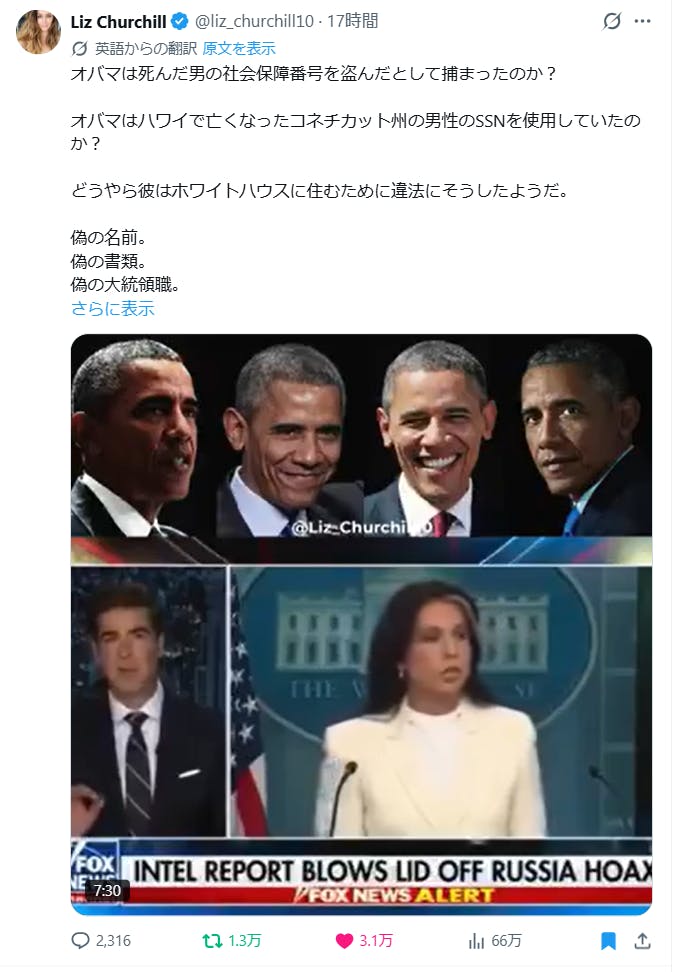Open Liz Churchill's profile avatar
Screen dimensions: 693x972
pos(38,32)
